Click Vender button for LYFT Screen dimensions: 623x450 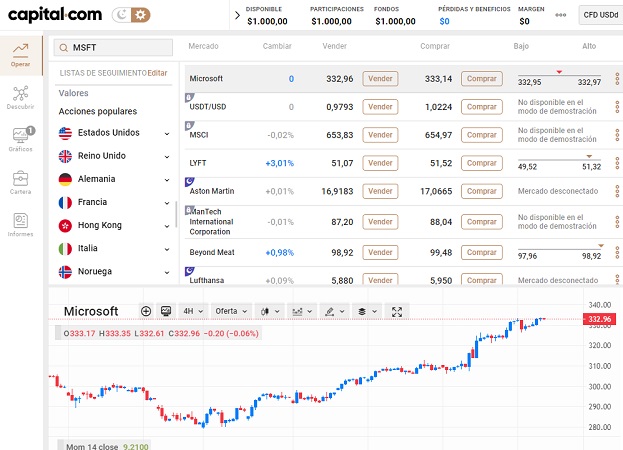click(380, 163)
